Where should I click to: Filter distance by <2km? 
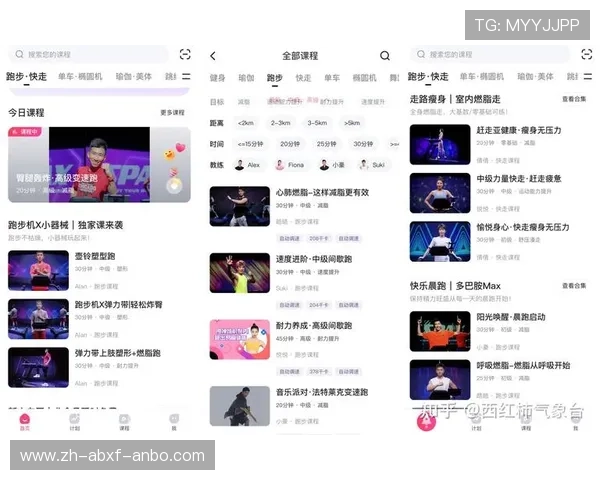tap(246, 123)
